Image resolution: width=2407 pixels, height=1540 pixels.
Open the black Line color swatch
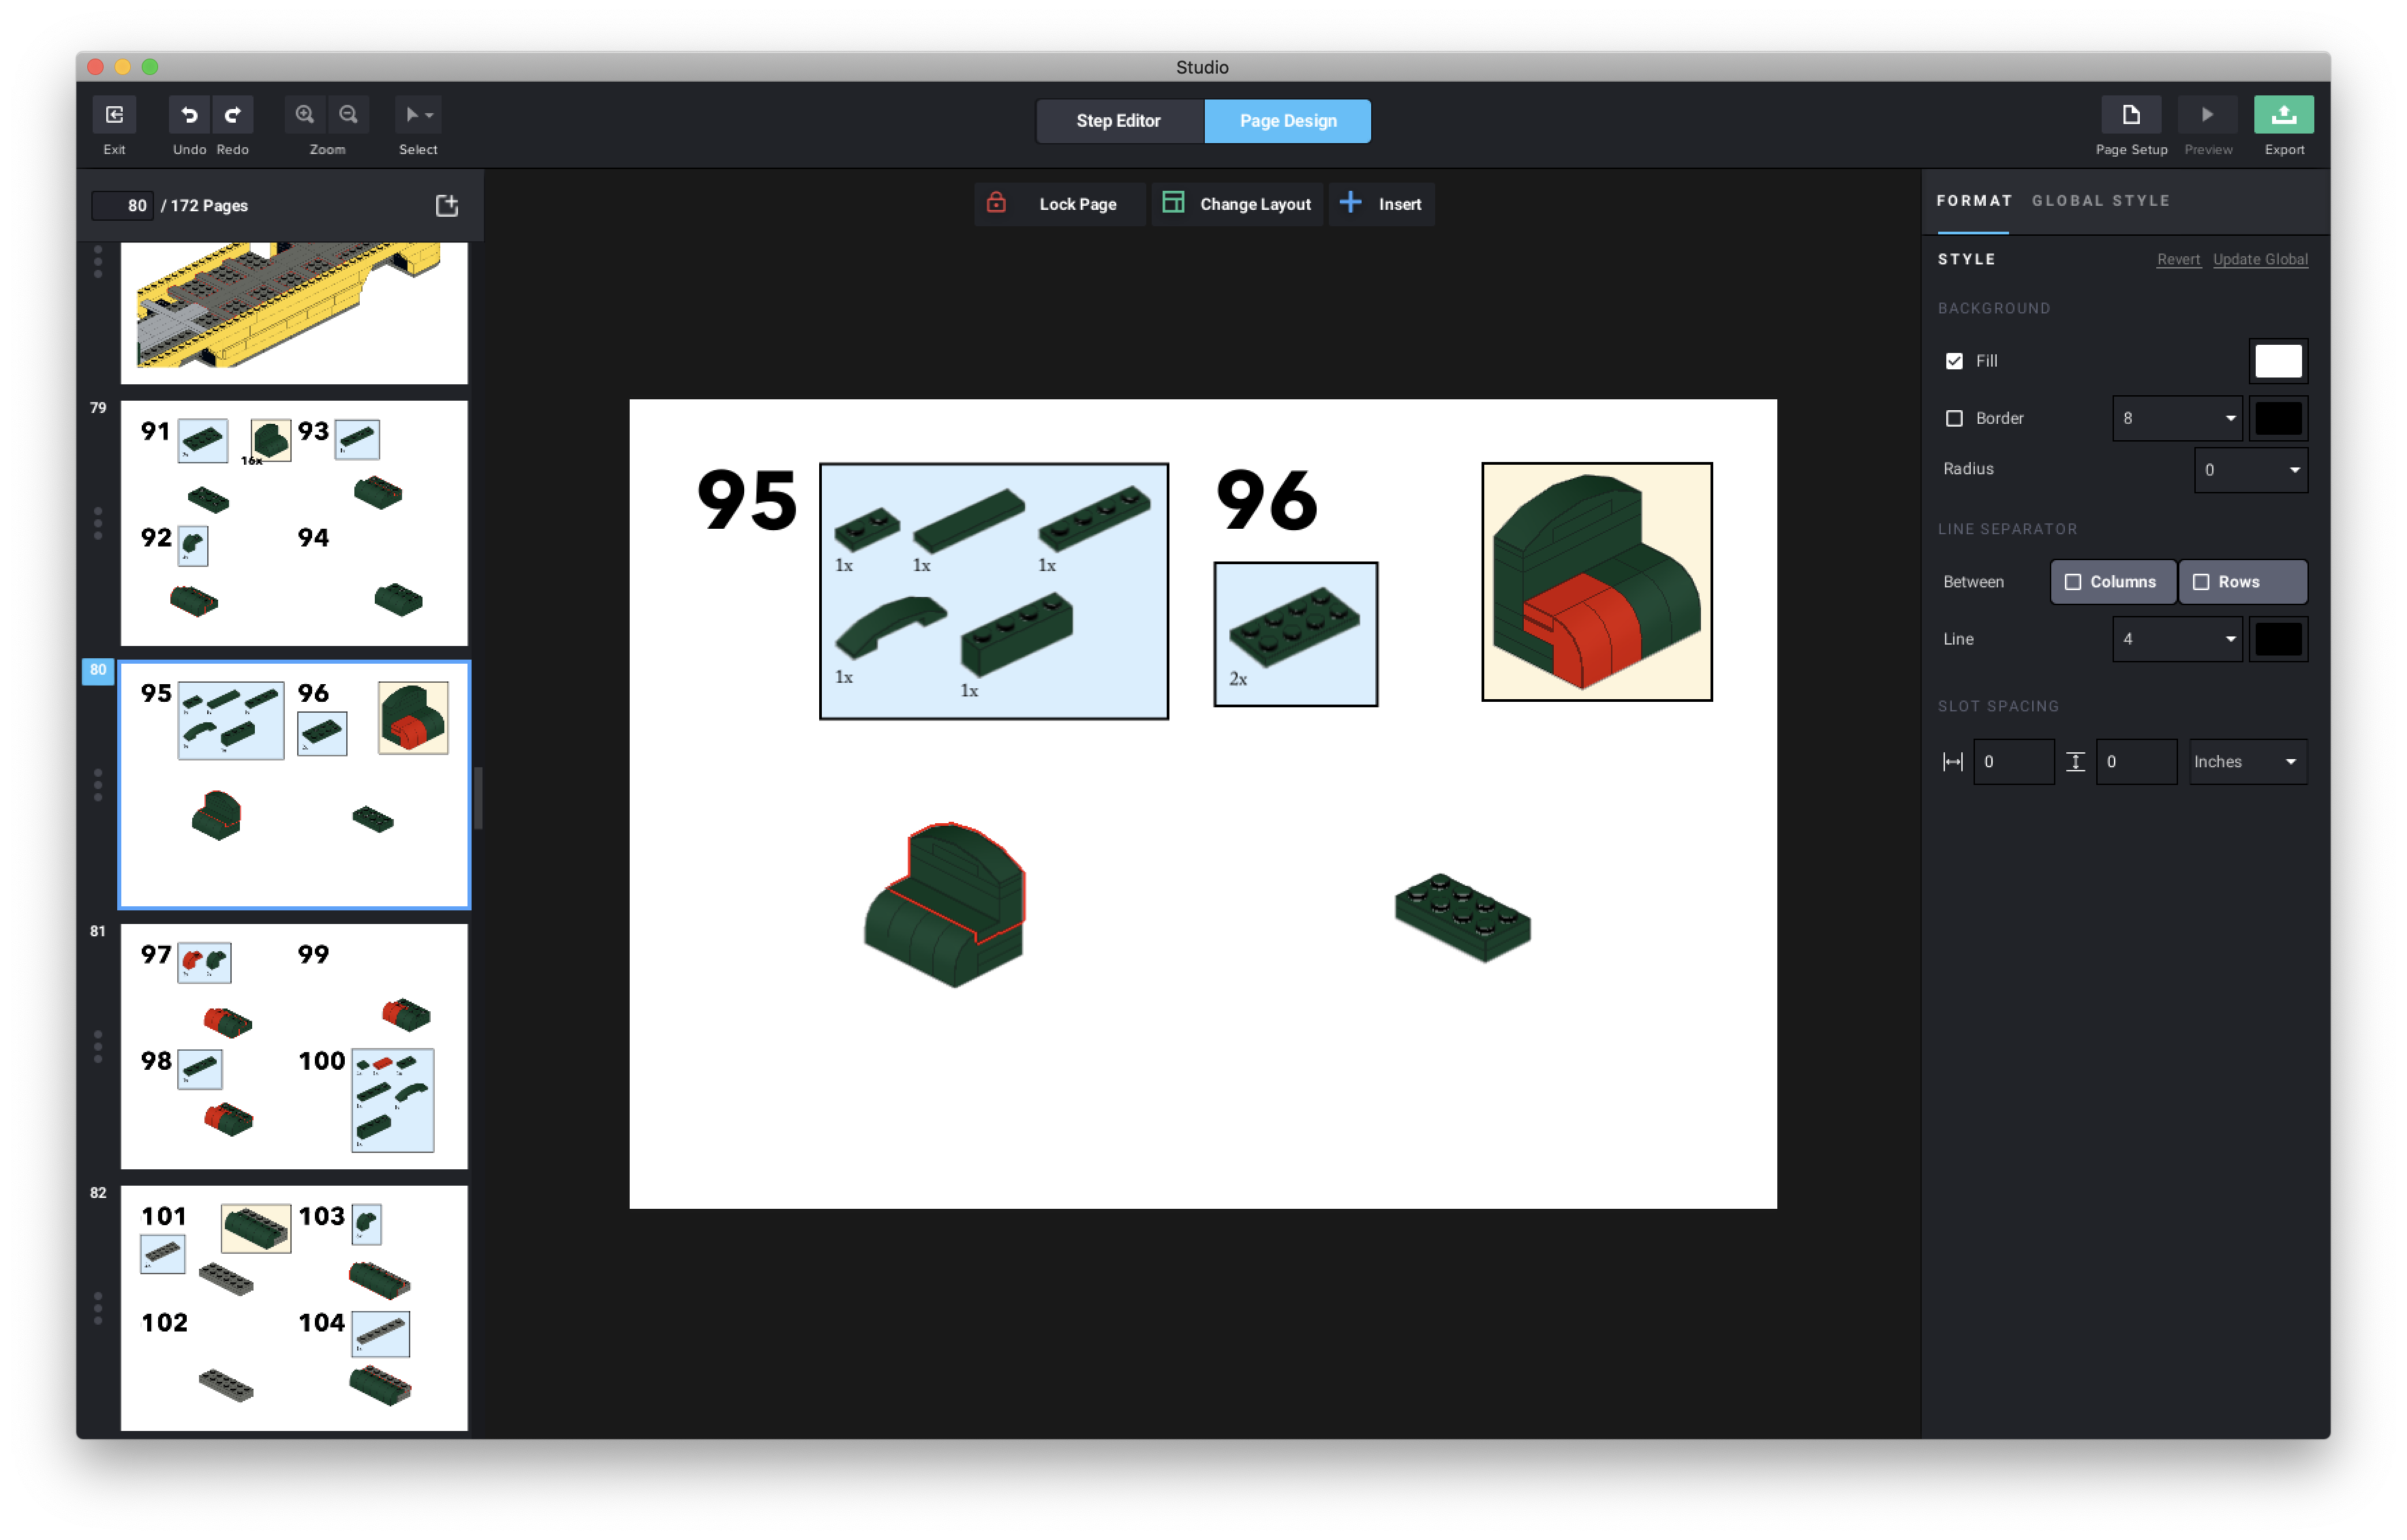click(2278, 639)
